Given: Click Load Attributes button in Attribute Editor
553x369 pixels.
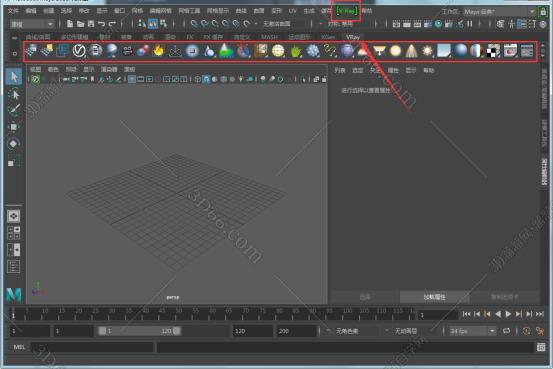Looking at the screenshot, I should (434, 297).
